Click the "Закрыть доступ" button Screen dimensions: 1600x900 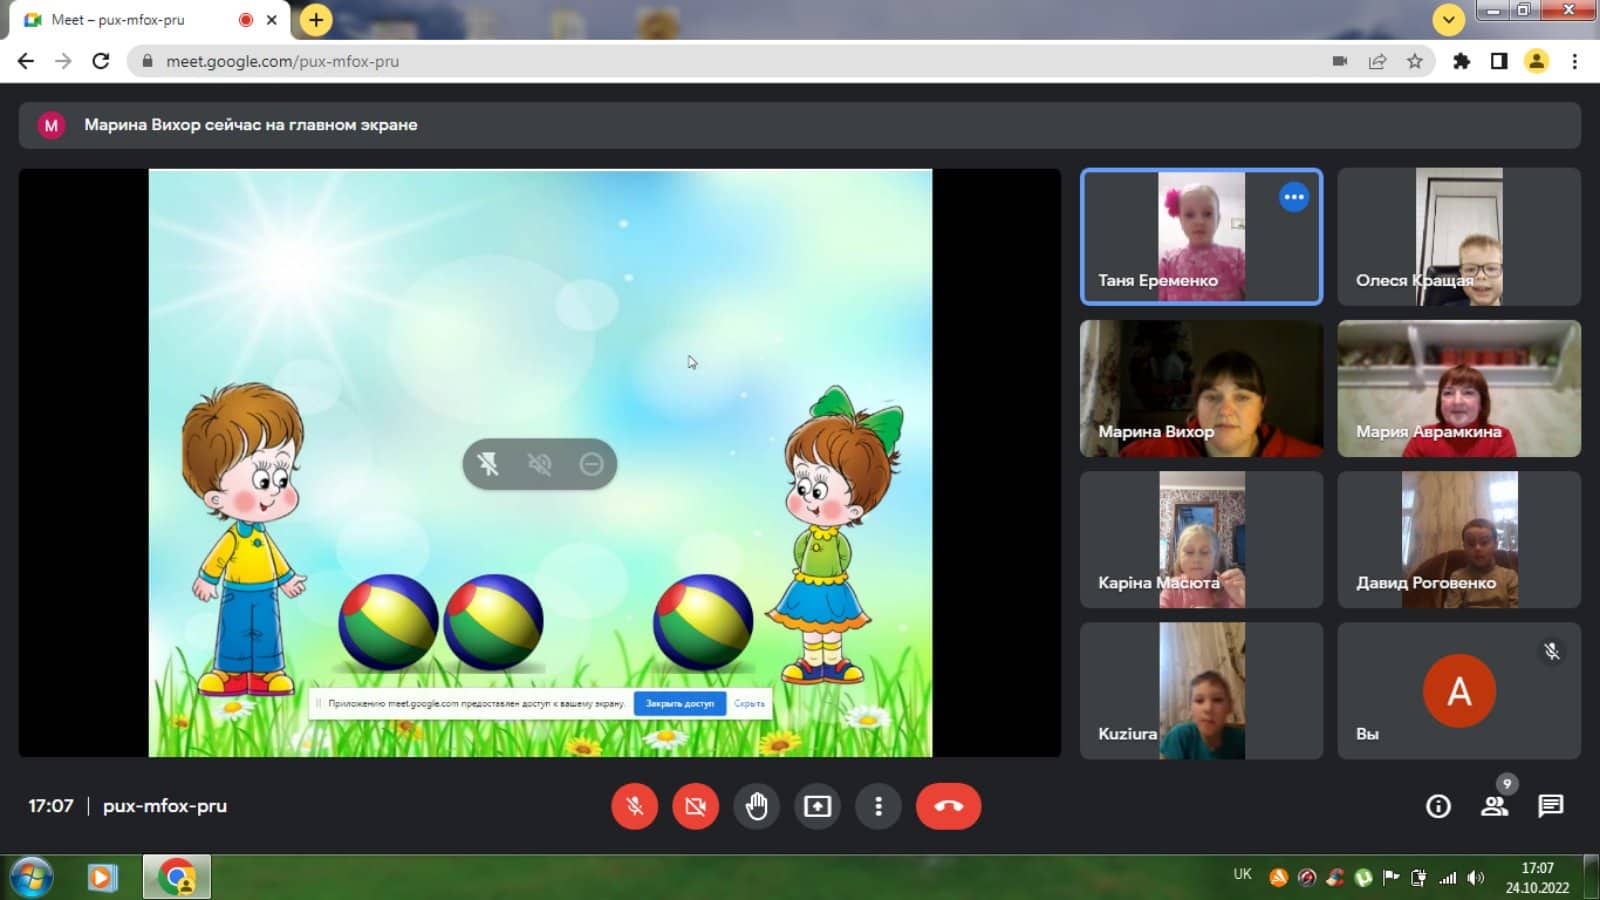pos(679,704)
